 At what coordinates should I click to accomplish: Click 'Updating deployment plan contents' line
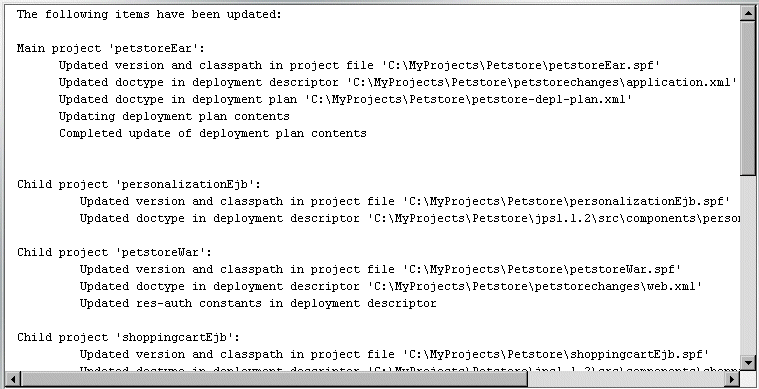(x=174, y=117)
